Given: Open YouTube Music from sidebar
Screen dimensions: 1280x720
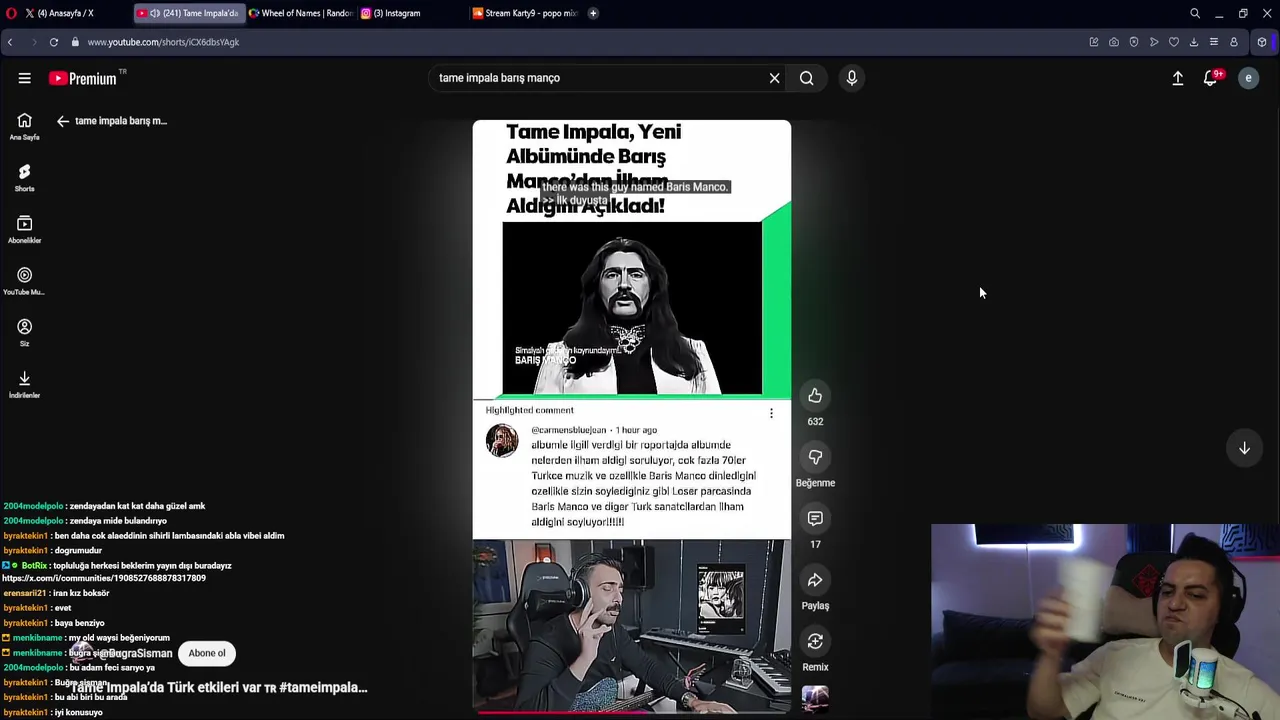Looking at the screenshot, I should point(24,282).
